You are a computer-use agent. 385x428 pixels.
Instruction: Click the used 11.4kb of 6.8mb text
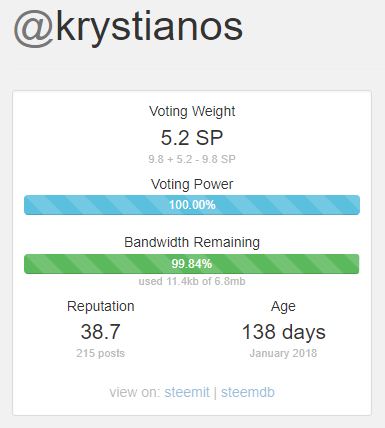(192, 281)
